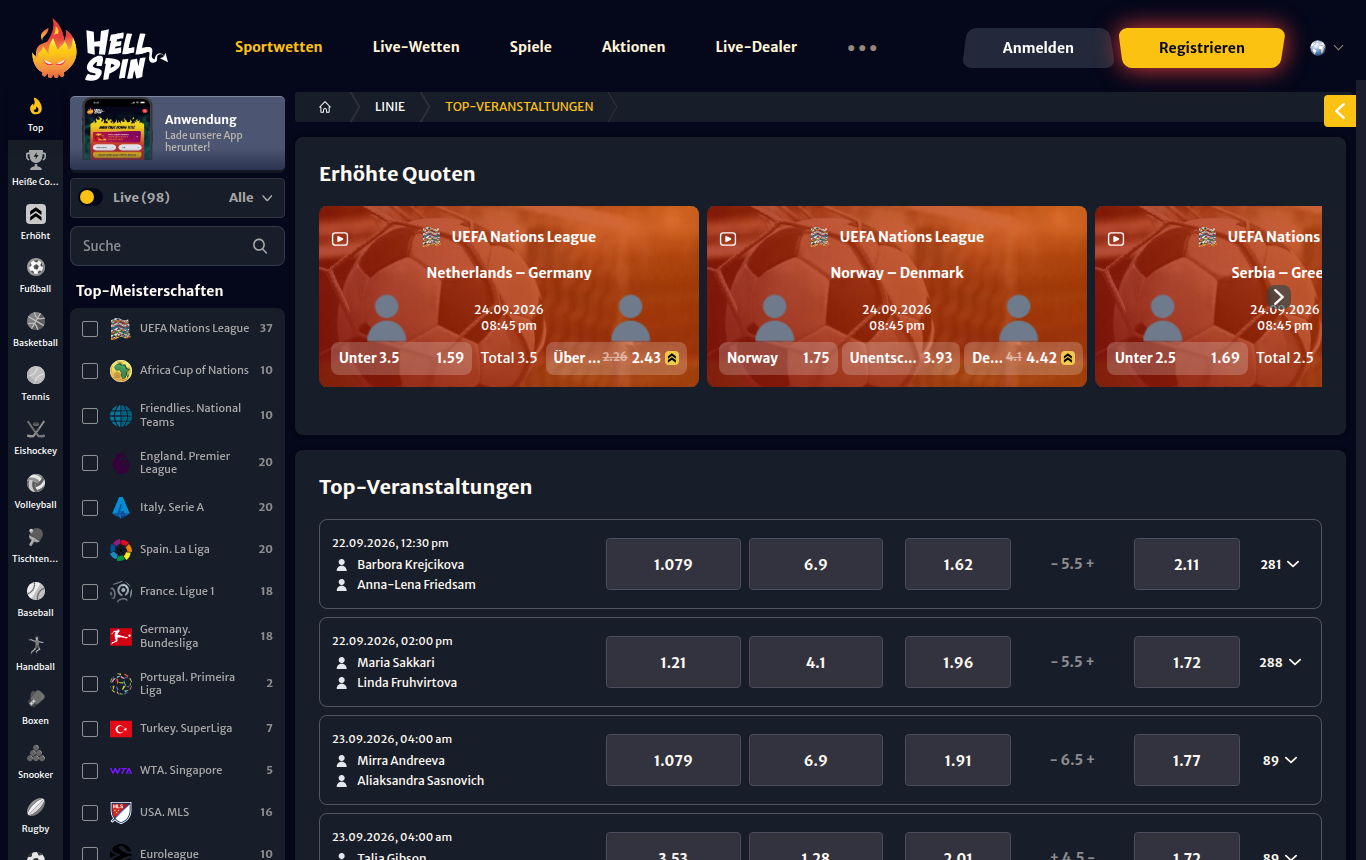
Task: Click the Registrieren button
Action: 1201,48
